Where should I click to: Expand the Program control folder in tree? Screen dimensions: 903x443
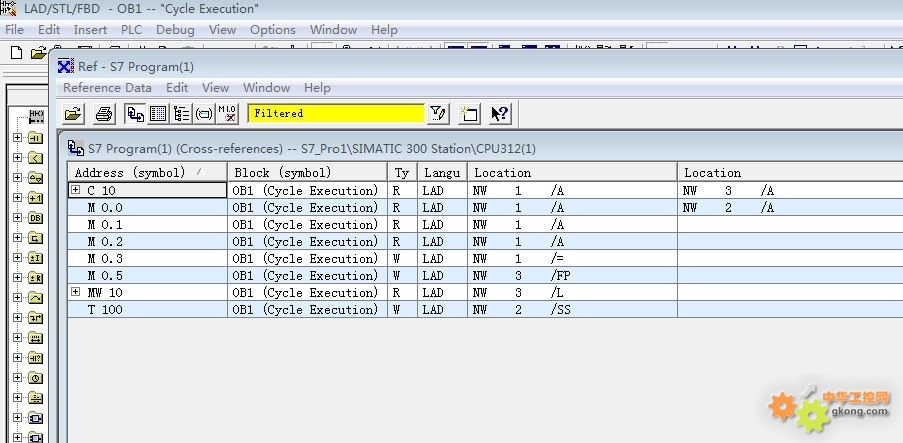coord(17,318)
